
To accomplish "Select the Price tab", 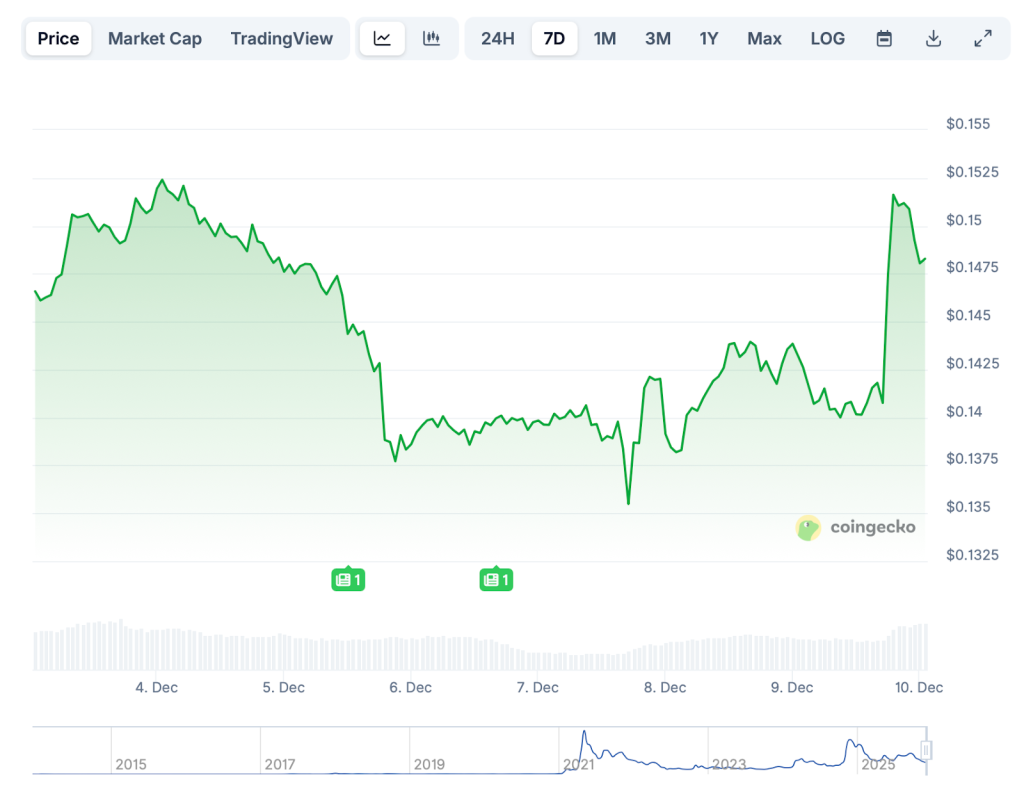I will point(58,39).
